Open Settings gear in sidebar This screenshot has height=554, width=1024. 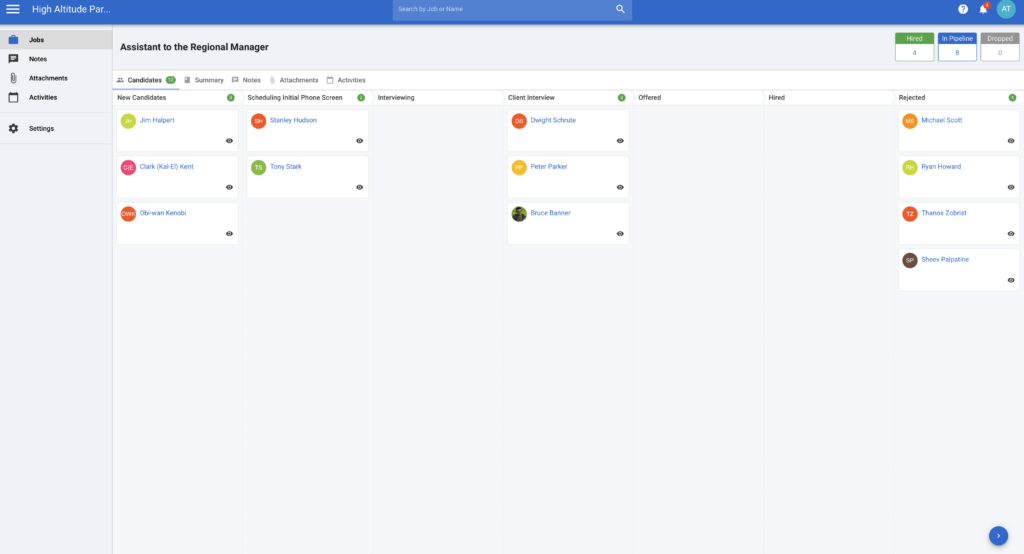tap(13, 128)
